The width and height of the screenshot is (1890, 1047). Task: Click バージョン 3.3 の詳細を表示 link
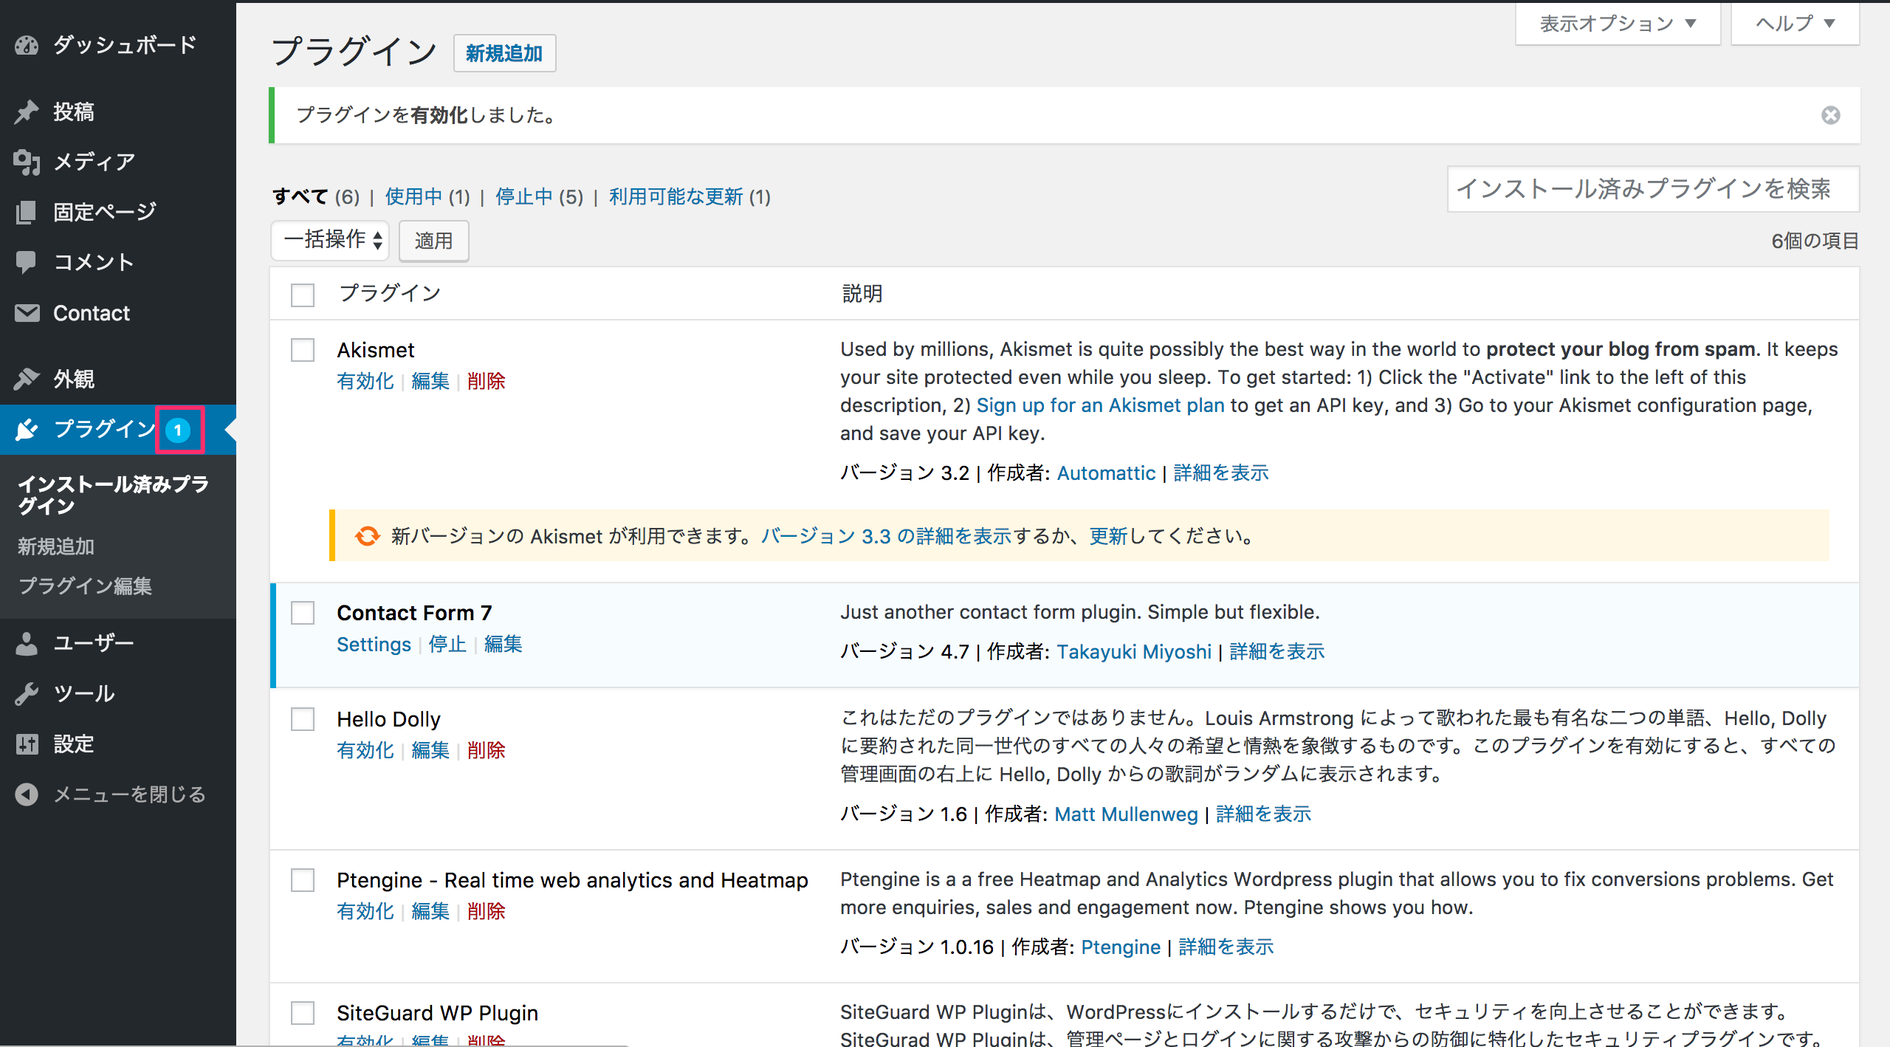tap(886, 536)
